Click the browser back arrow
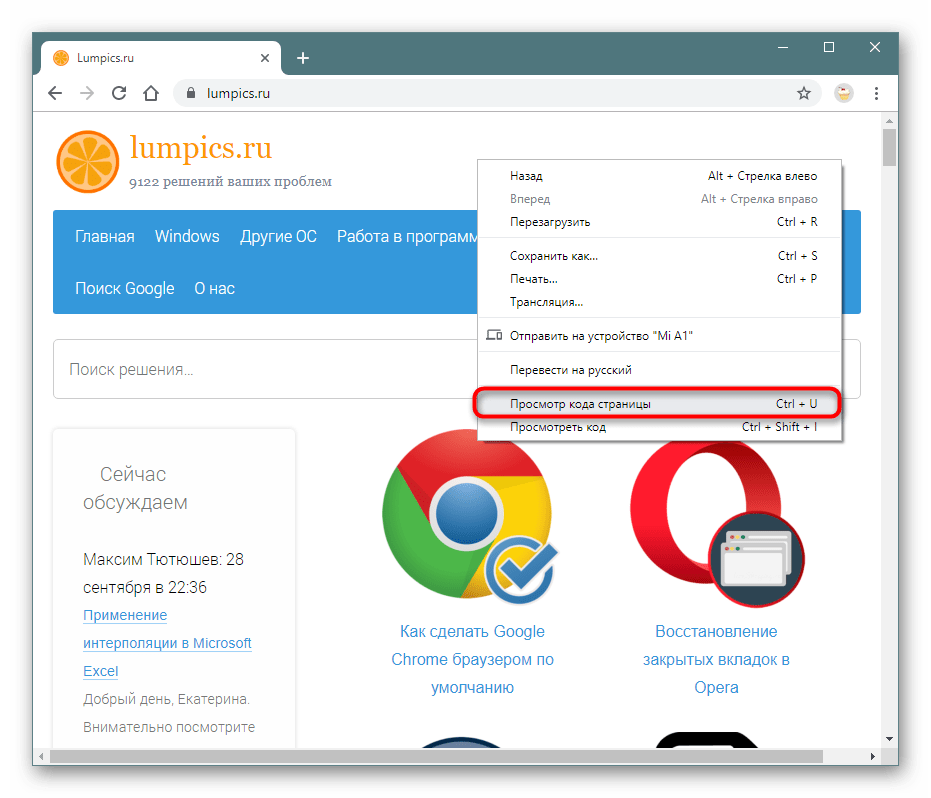This screenshot has width=931, height=798. [x=55, y=93]
